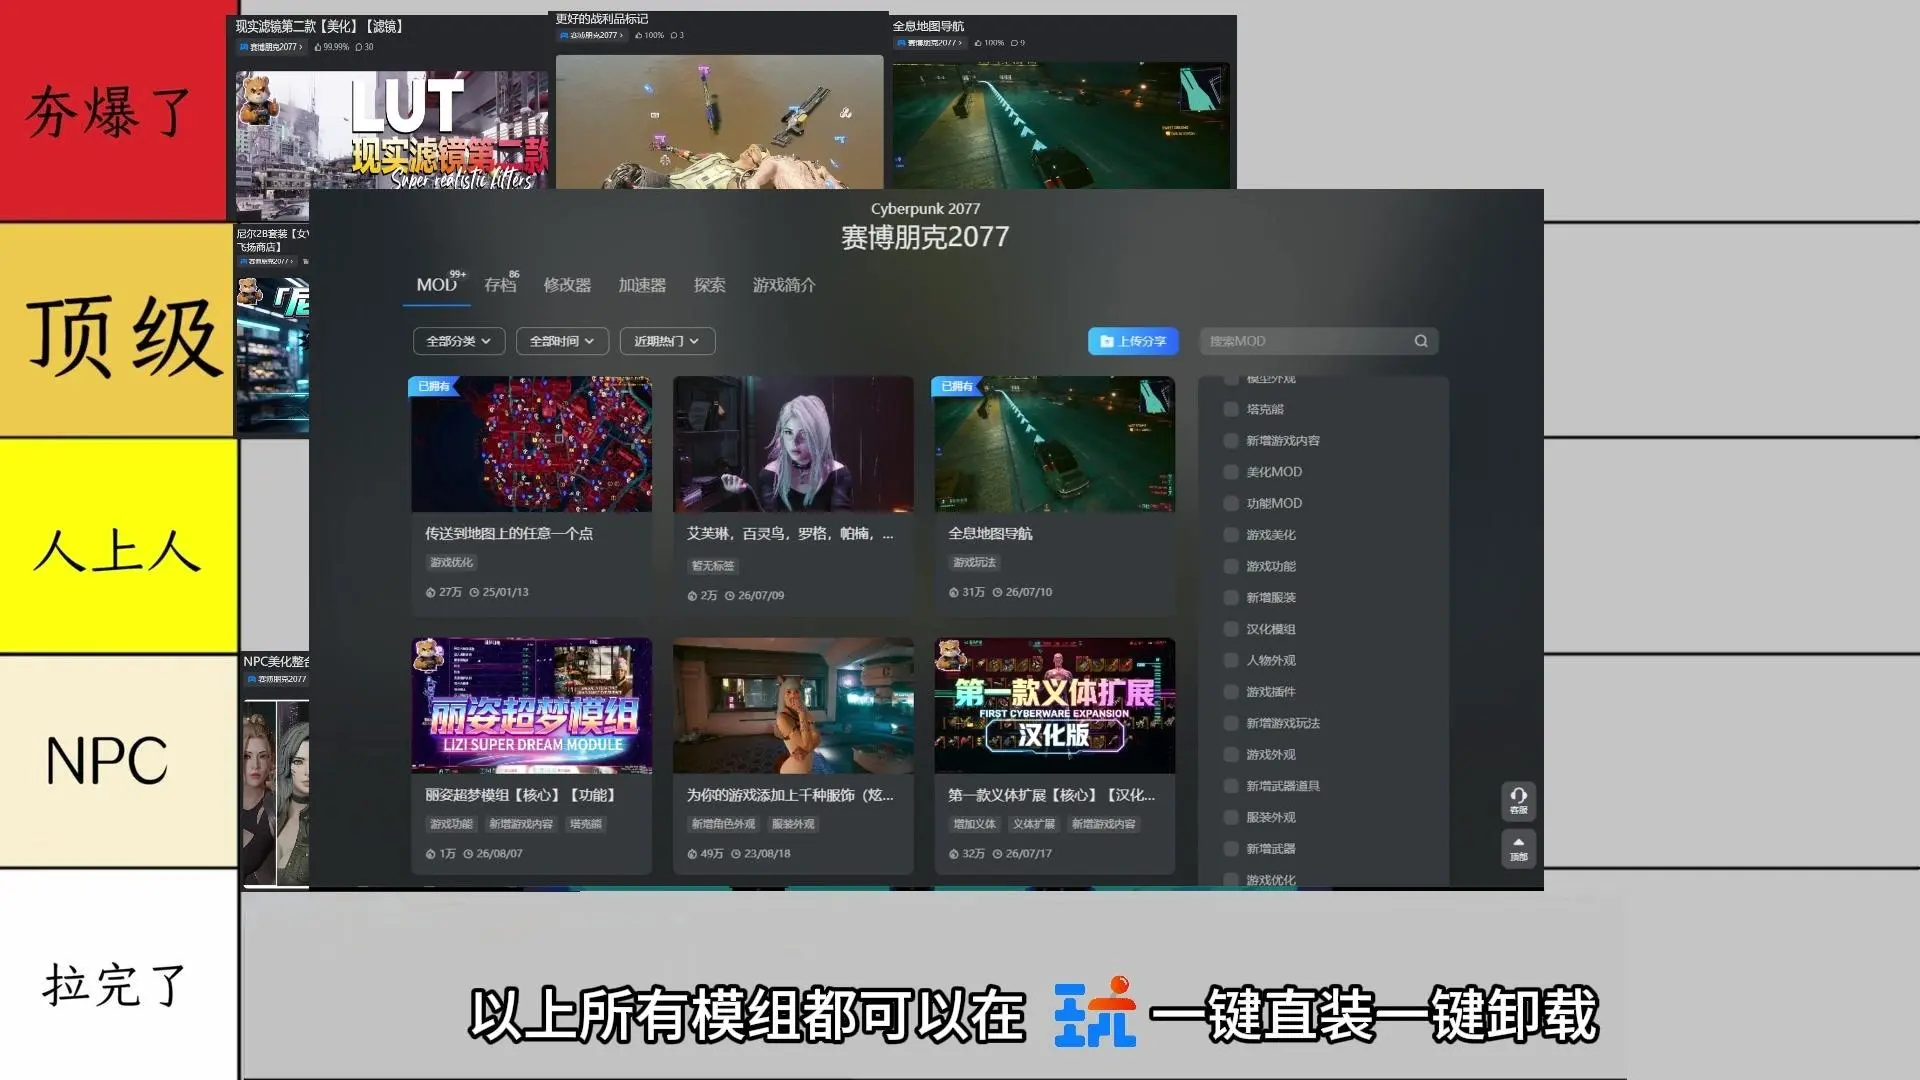Check the 美化MOD filter checkbox

click(1231, 472)
